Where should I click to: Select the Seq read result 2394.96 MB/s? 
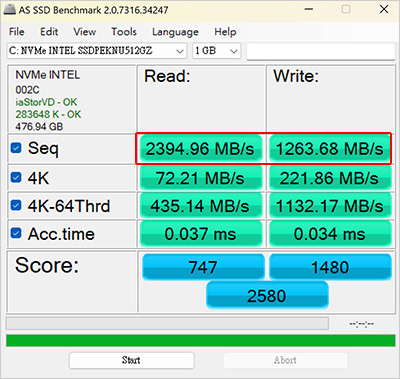tap(200, 149)
